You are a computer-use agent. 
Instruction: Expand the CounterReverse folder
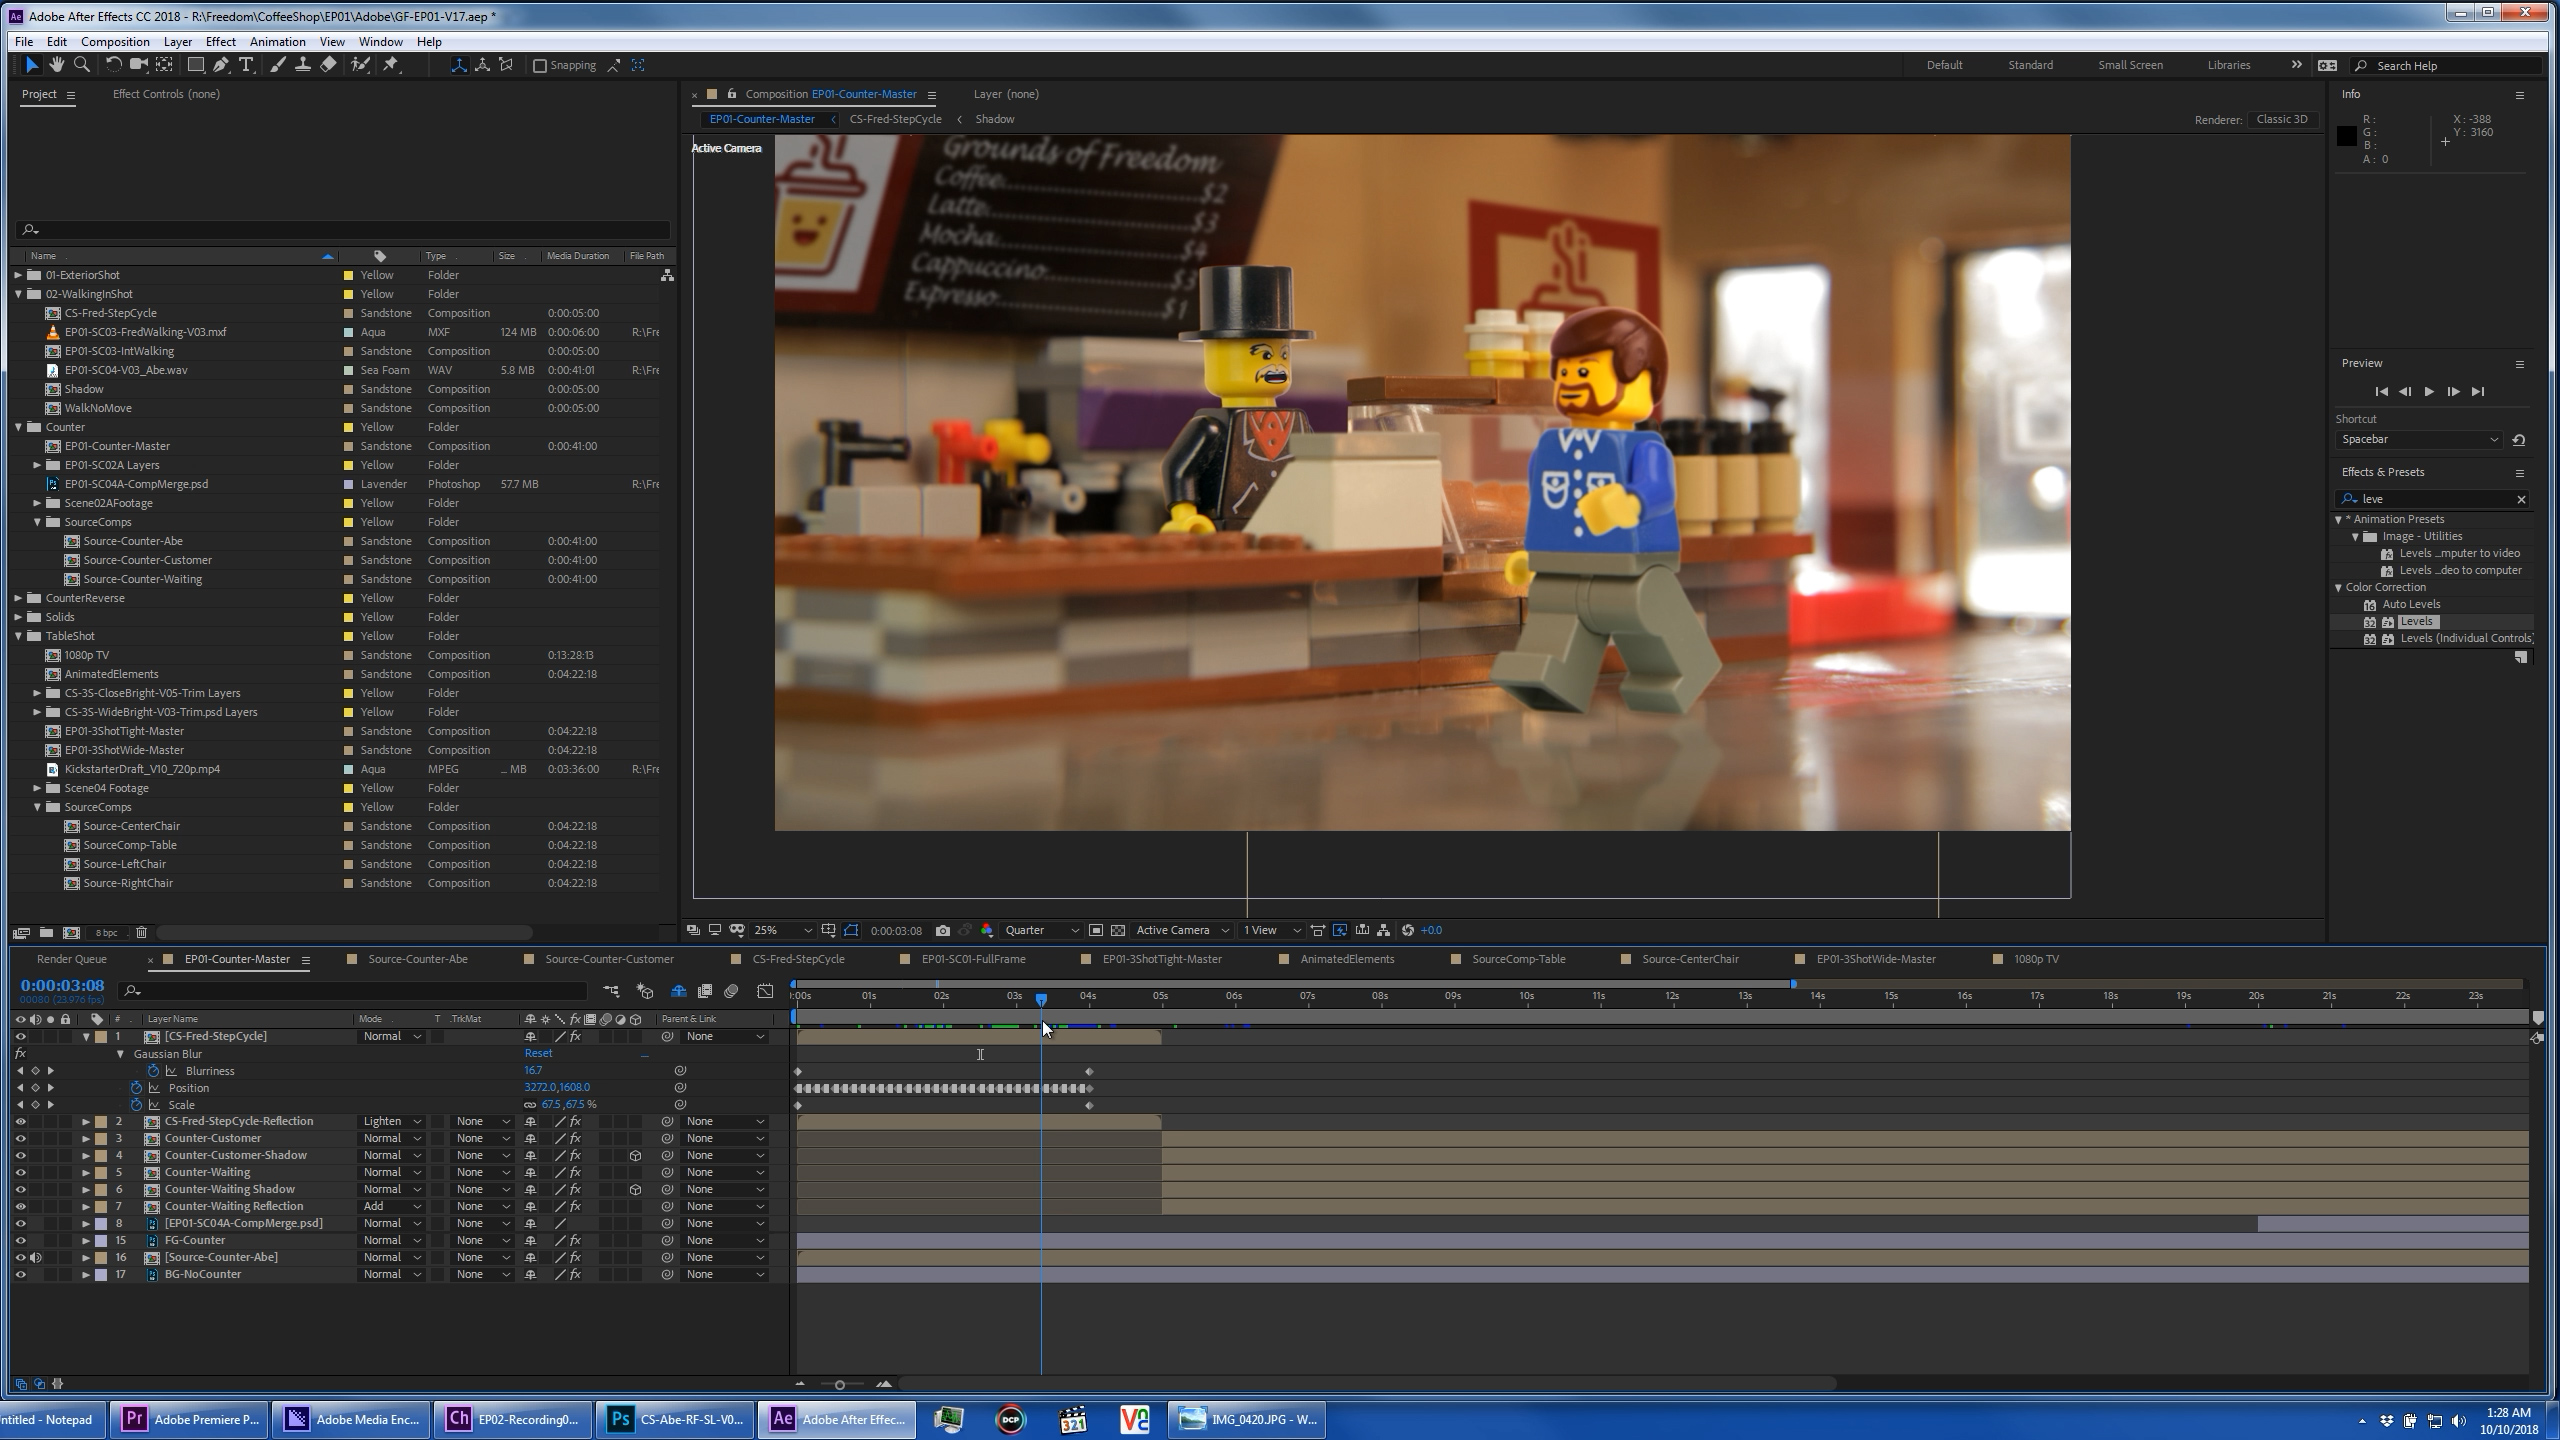click(x=18, y=598)
